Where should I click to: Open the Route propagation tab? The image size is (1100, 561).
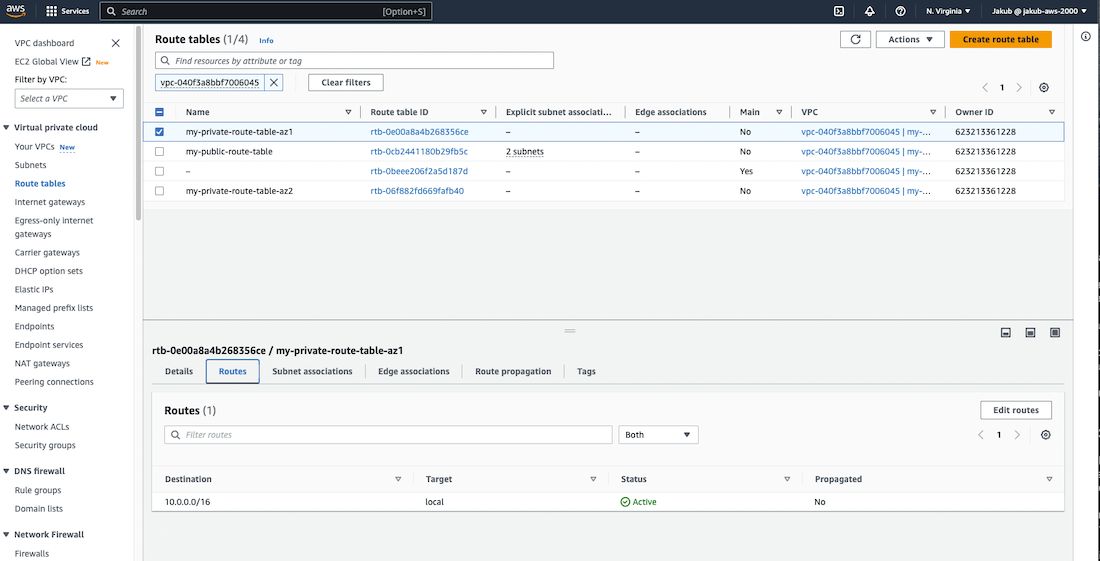pos(513,371)
